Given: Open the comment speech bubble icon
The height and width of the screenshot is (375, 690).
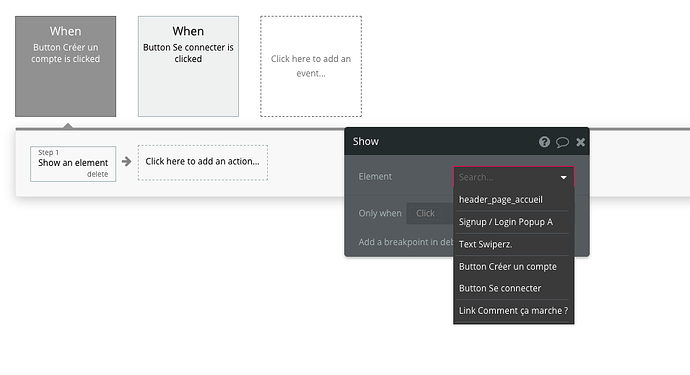Looking at the screenshot, I should pyautogui.click(x=562, y=142).
